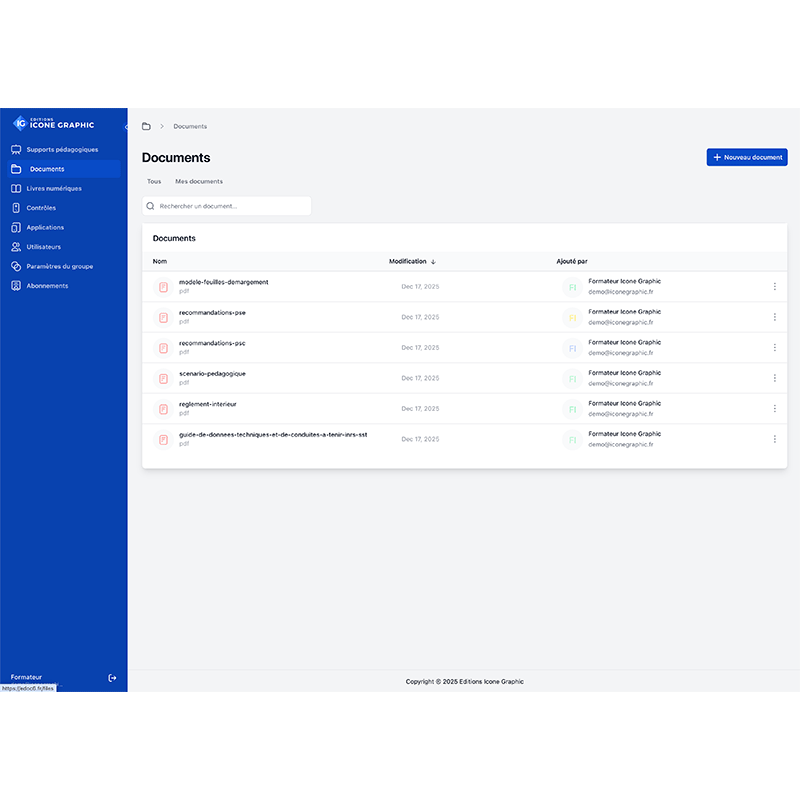The width and height of the screenshot is (800, 800).
Task: Open Supports pédagogiques from the sidebar
Action: (x=55, y=149)
